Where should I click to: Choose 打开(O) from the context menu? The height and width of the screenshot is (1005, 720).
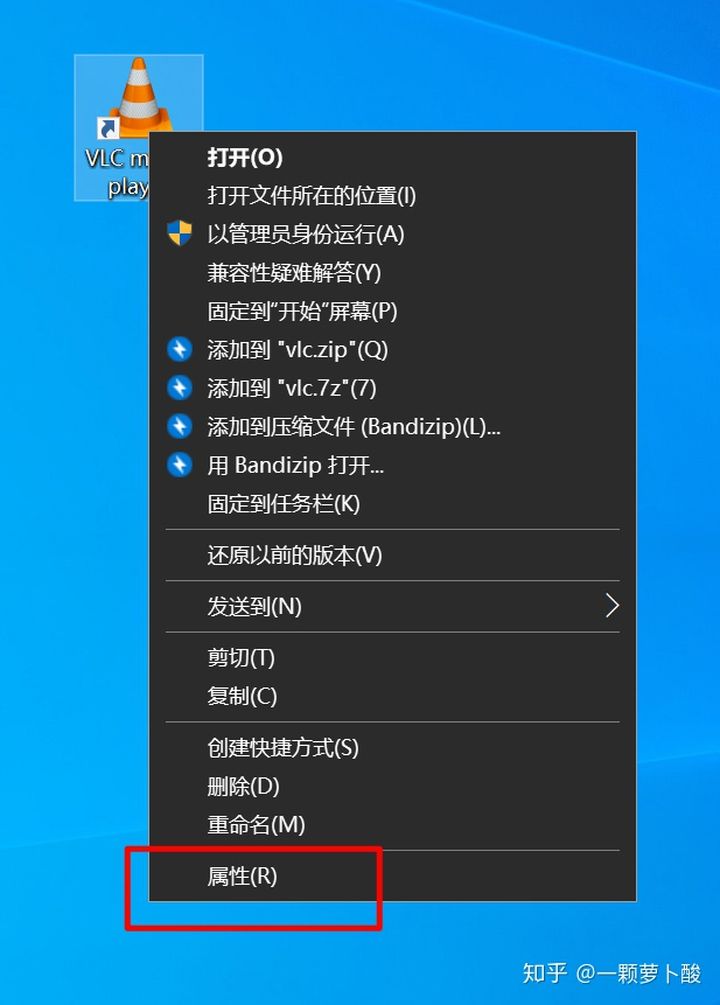click(392, 157)
